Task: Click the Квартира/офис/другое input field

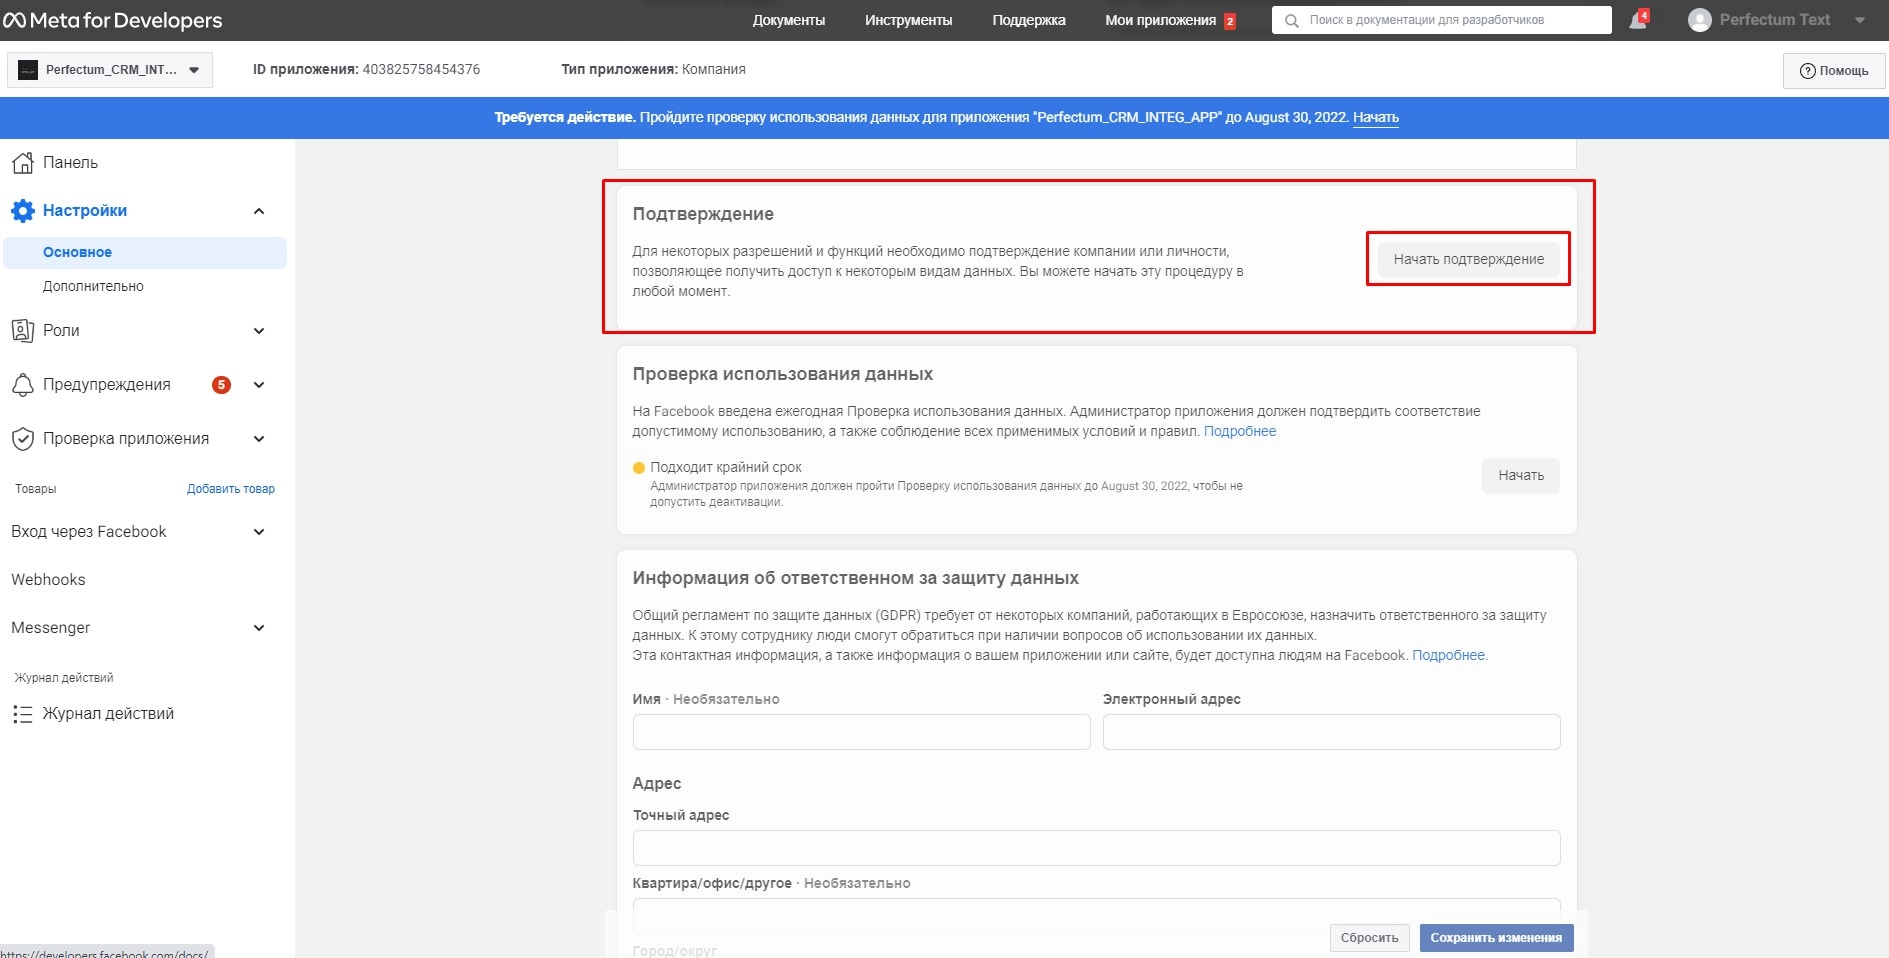Action: pos(1096,914)
